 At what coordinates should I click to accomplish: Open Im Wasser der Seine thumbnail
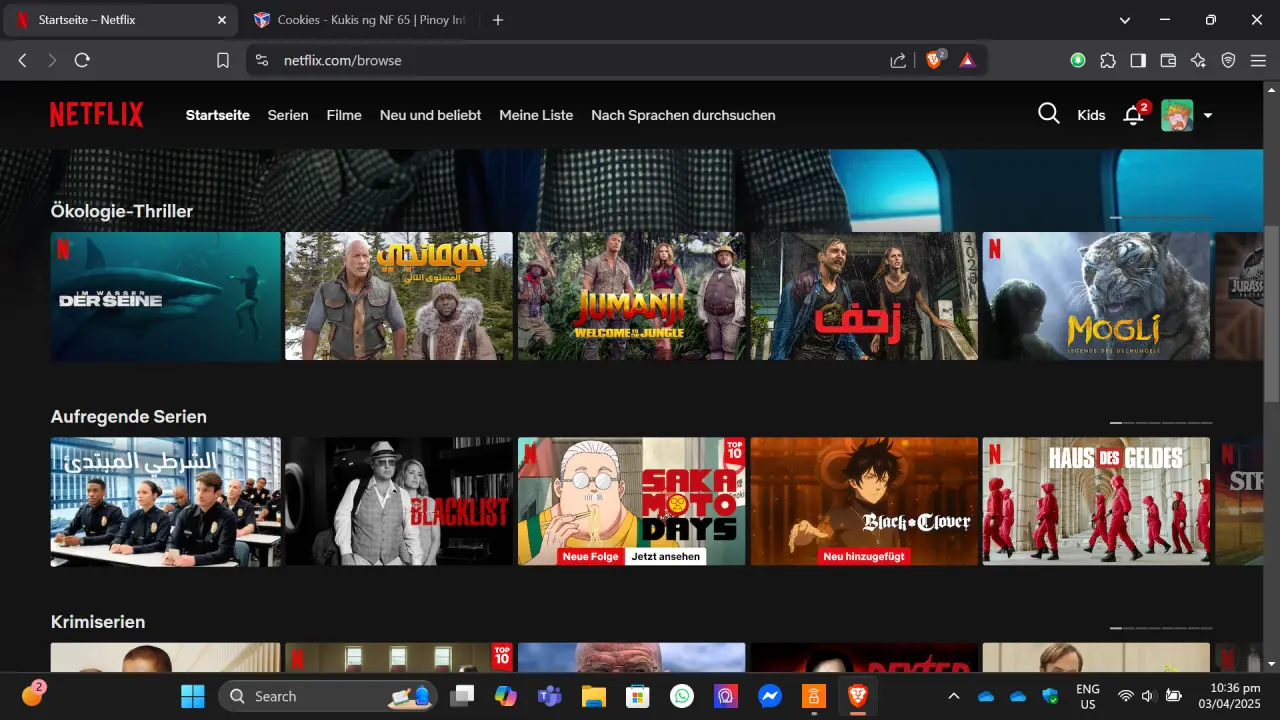pyautogui.click(x=166, y=296)
